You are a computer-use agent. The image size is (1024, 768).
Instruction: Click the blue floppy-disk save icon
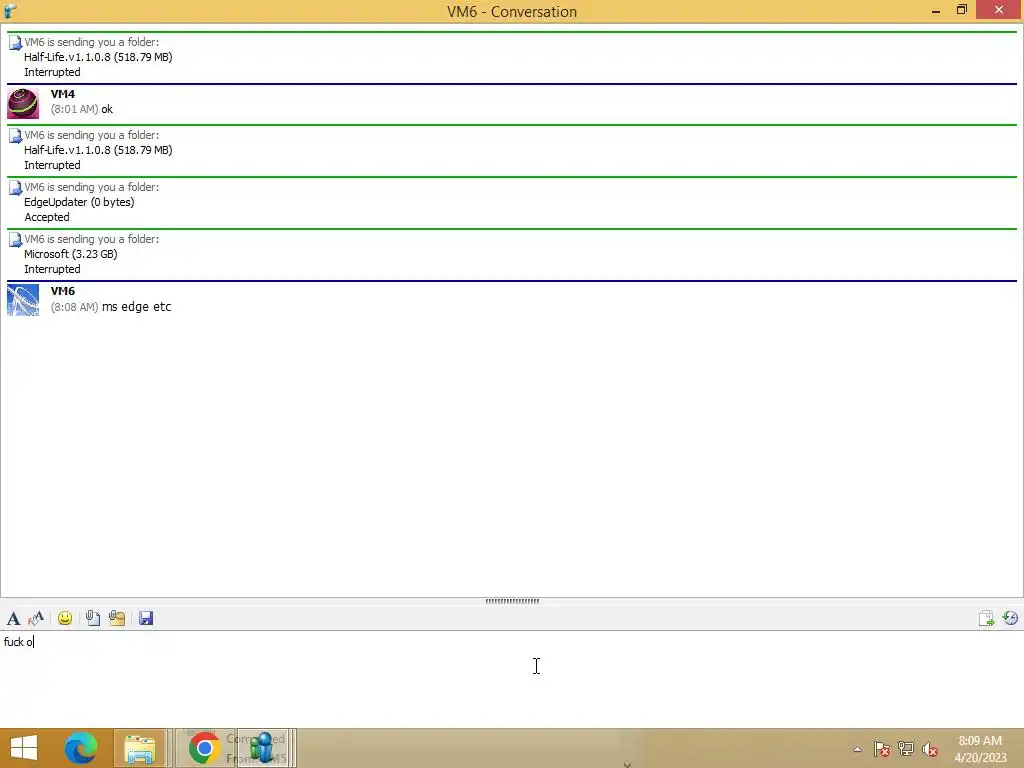tap(146, 618)
